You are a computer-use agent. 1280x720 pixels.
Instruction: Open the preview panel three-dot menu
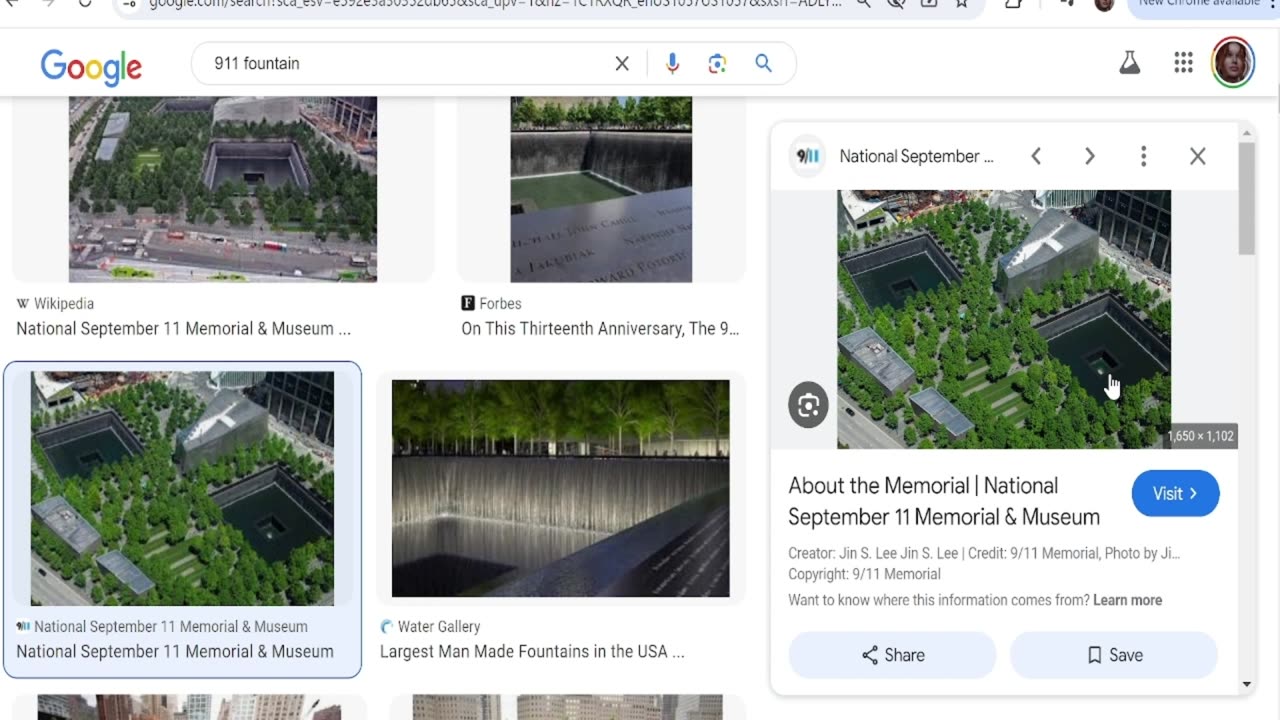coord(1143,156)
